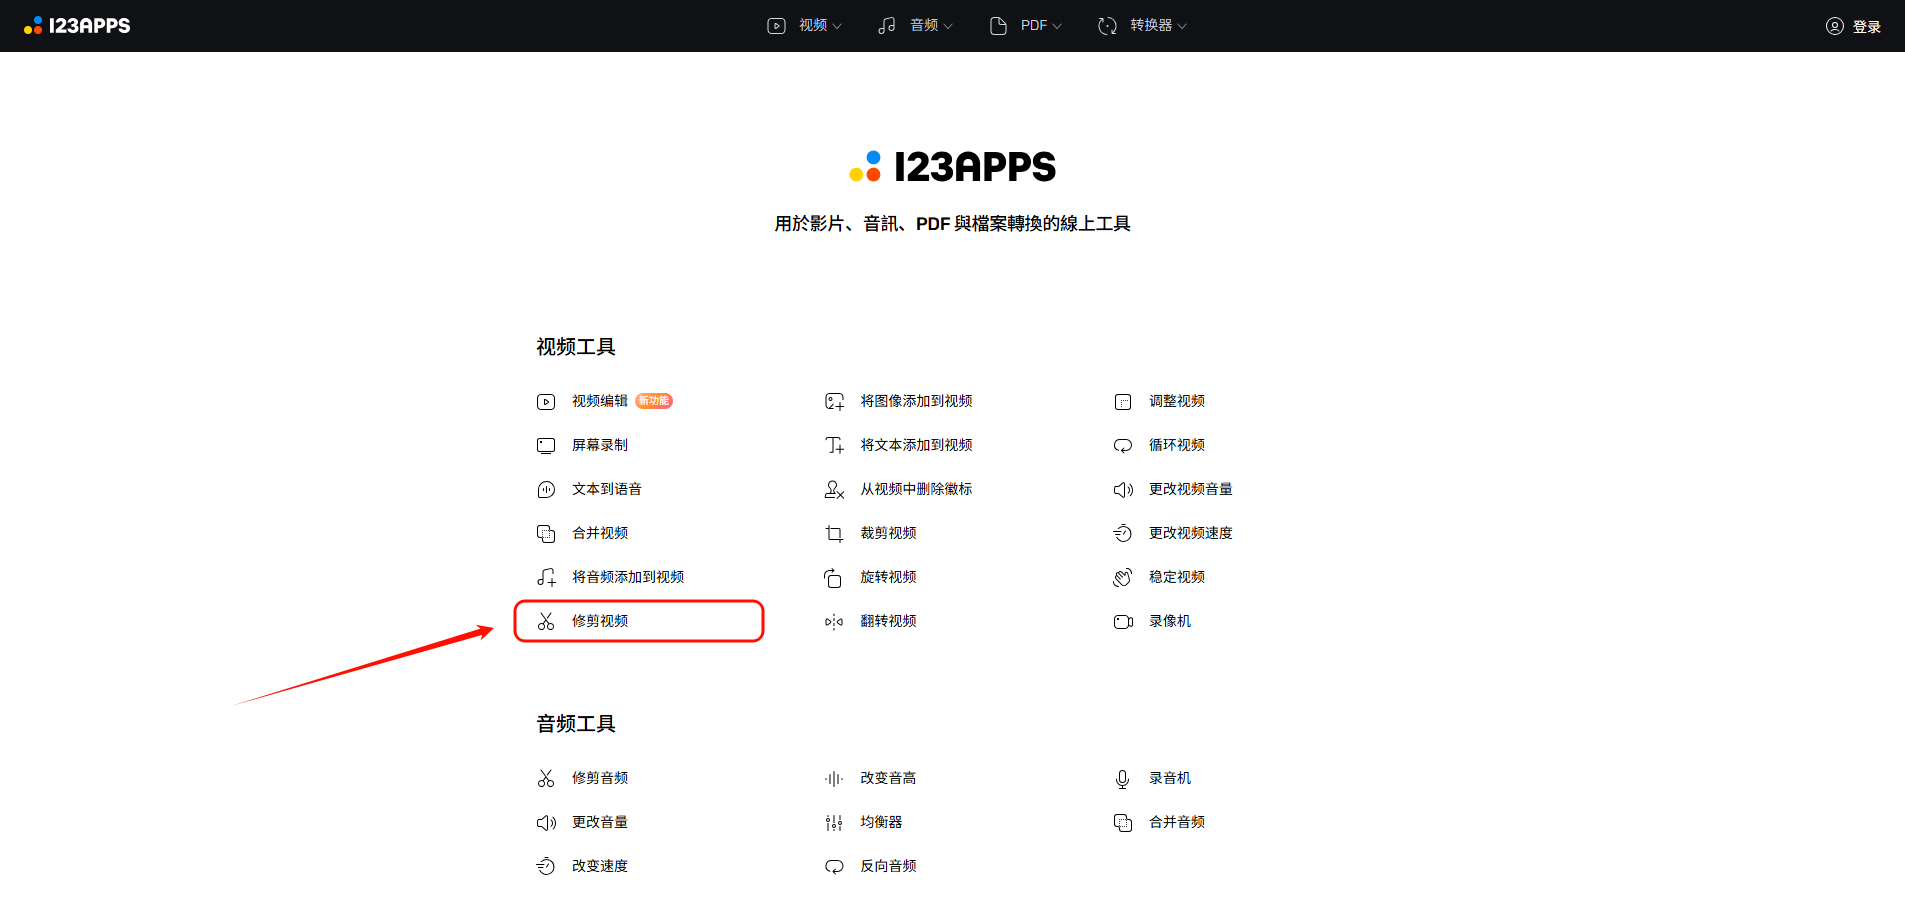1905x911 pixels.
Task: Click the 调整视频 resize icon
Action: [1123, 402]
